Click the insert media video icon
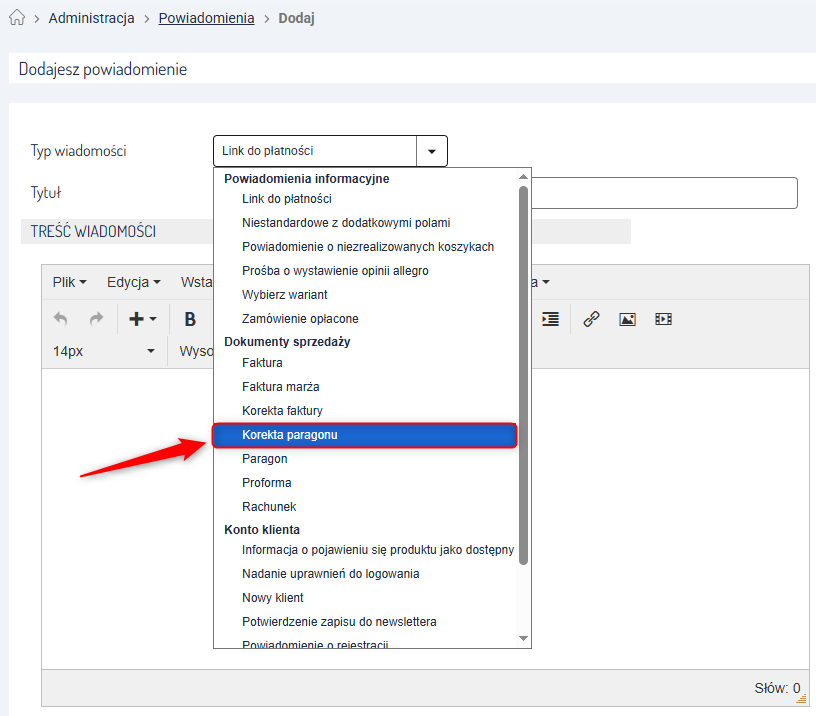This screenshot has height=716, width=816. pyautogui.click(x=663, y=319)
